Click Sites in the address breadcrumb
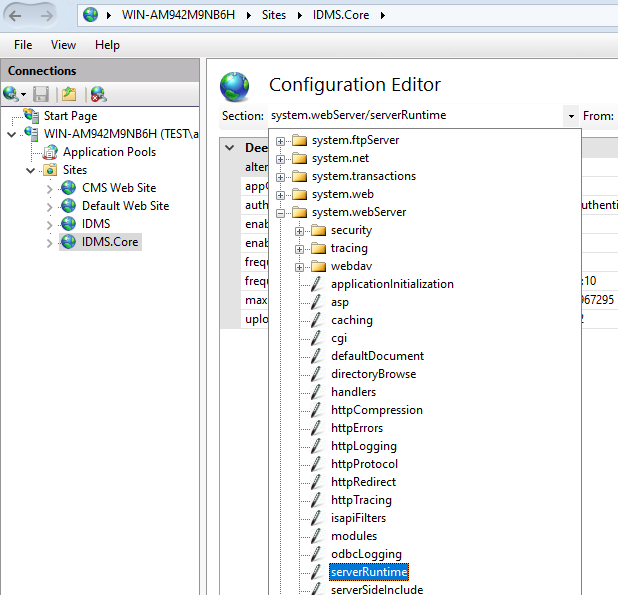 tap(274, 15)
